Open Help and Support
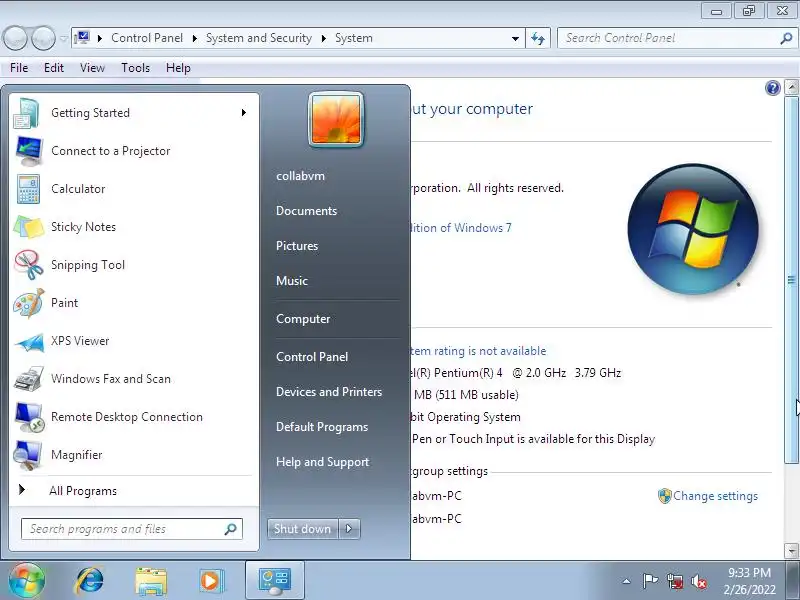 [322, 462]
